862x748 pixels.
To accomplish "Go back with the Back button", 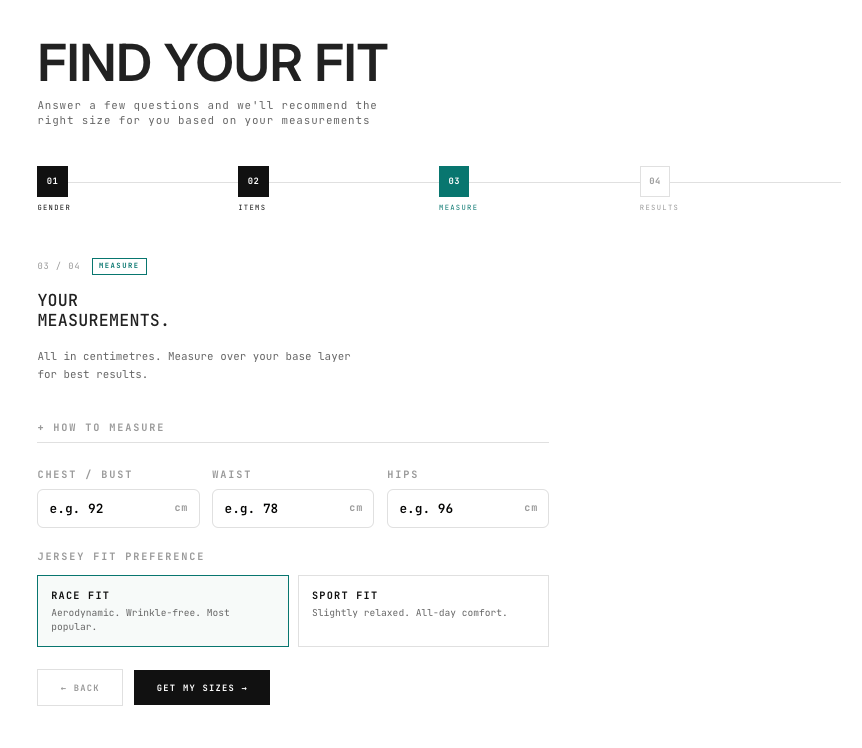I will tap(80, 688).
